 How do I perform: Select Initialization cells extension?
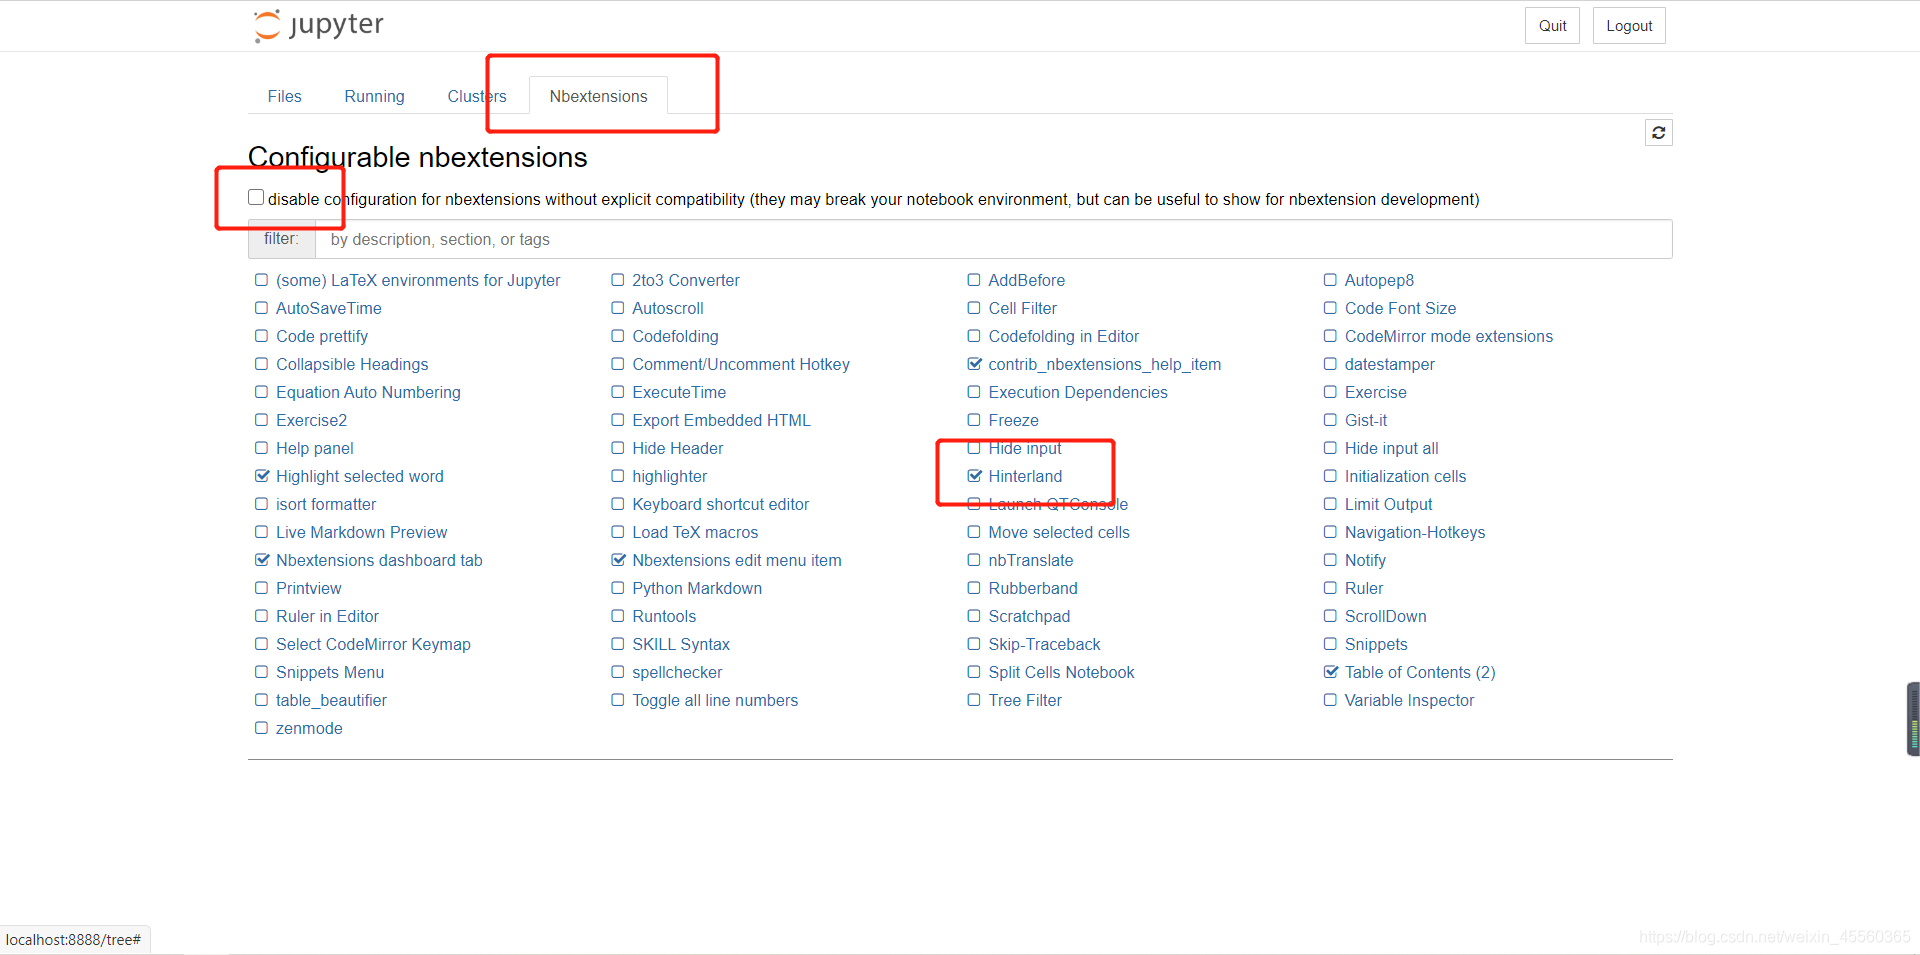1405,476
